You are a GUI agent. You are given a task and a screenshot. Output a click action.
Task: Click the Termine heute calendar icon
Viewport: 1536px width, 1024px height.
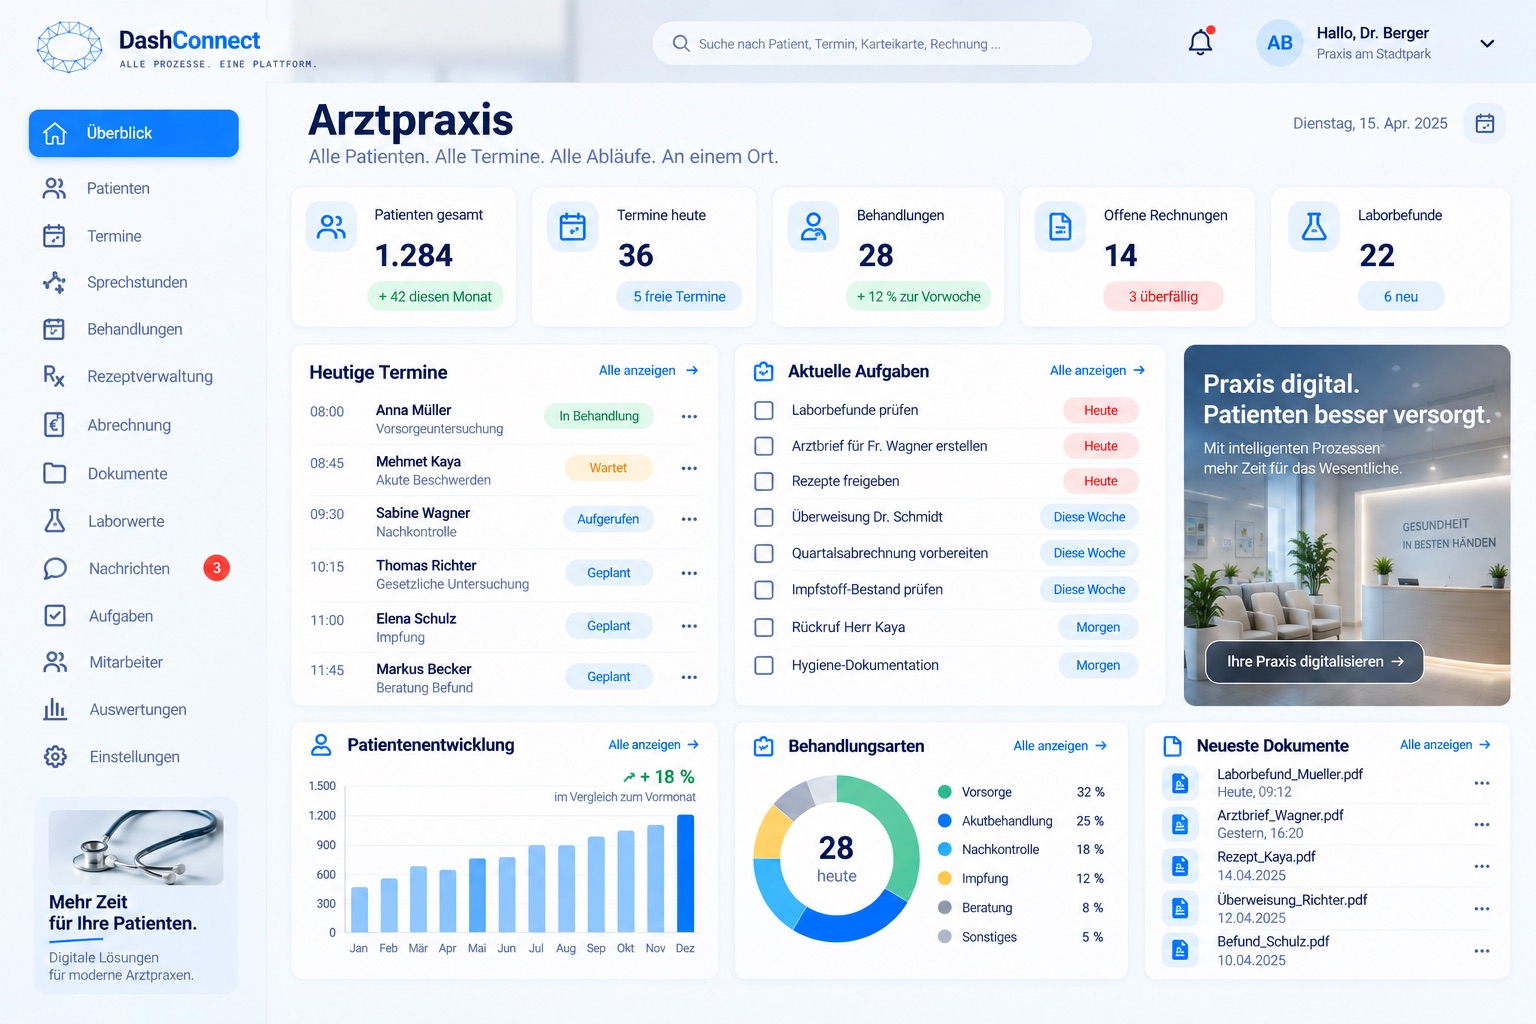pyautogui.click(x=573, y=227)
